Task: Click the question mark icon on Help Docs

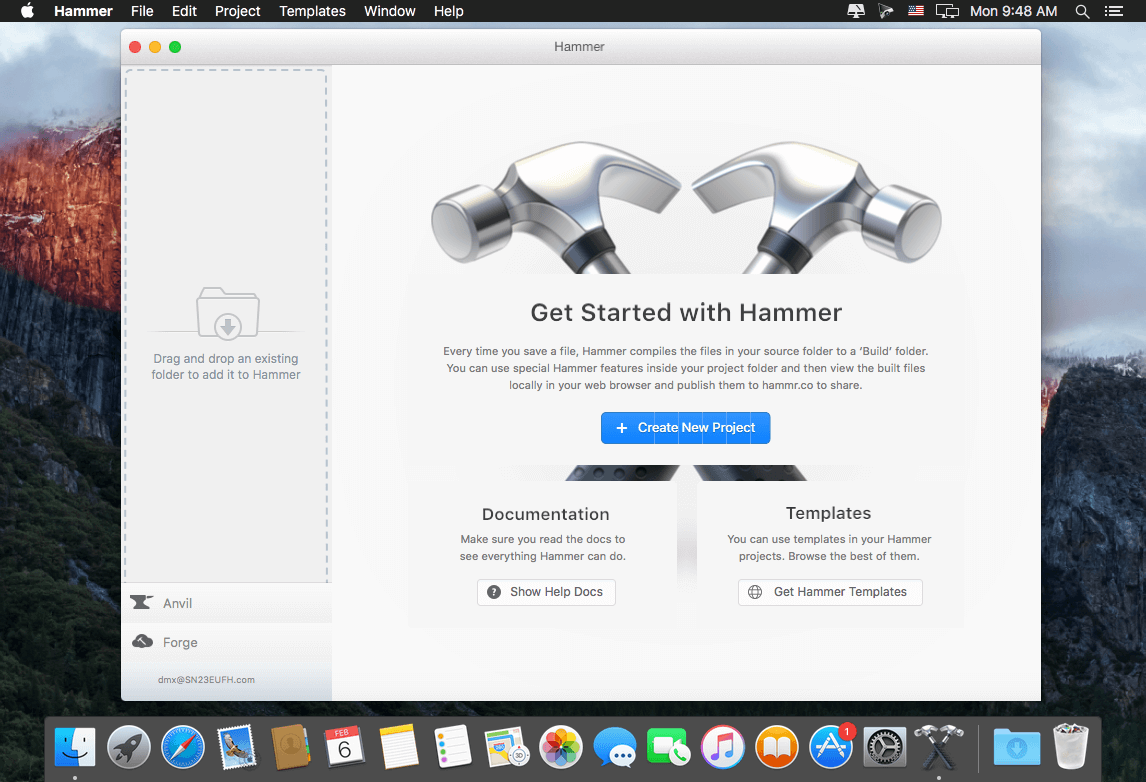Action: [494, 592]
